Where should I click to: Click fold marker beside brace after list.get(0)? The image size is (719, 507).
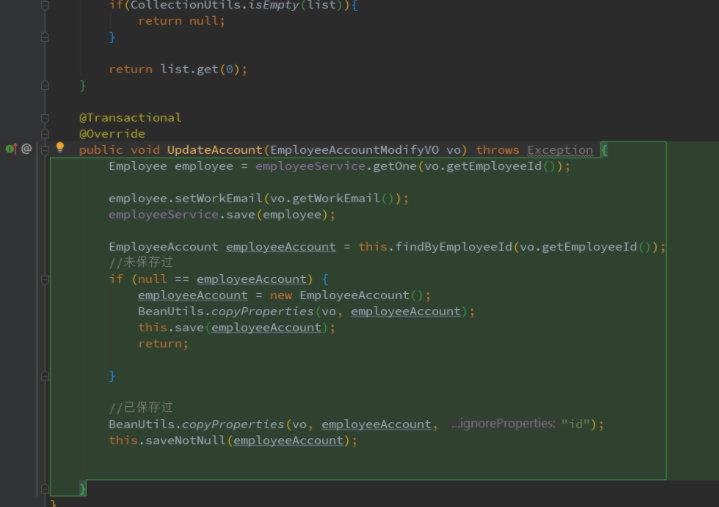click(x=45, y=85)
